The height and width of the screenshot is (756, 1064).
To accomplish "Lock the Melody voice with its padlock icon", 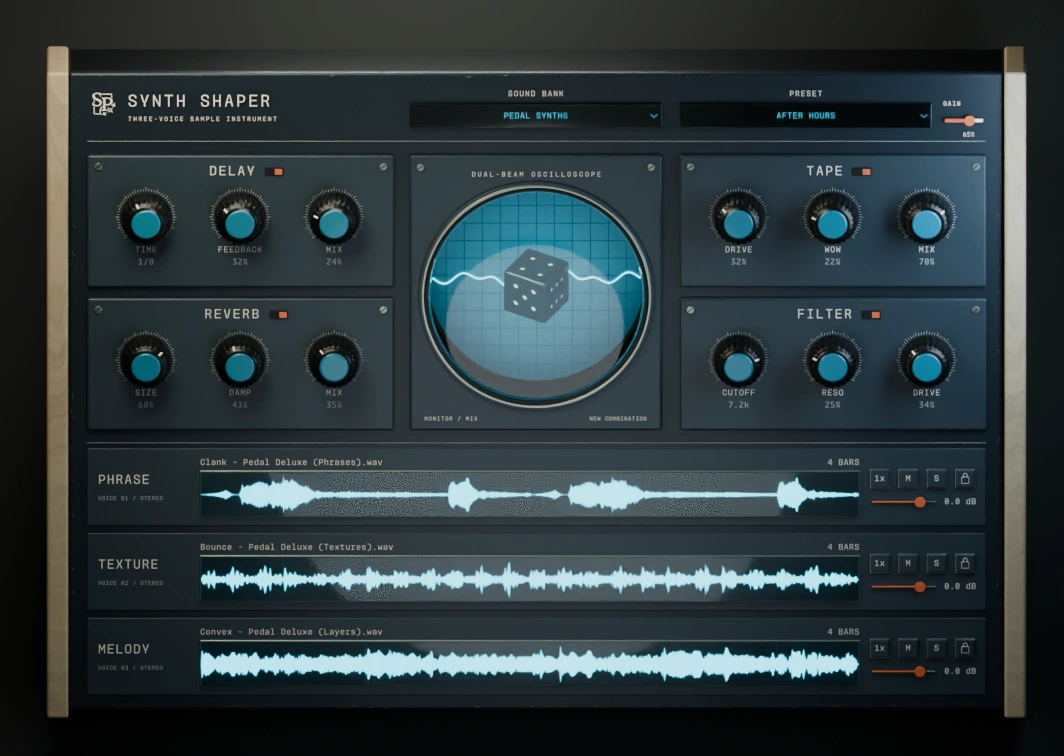I will 964,648.
